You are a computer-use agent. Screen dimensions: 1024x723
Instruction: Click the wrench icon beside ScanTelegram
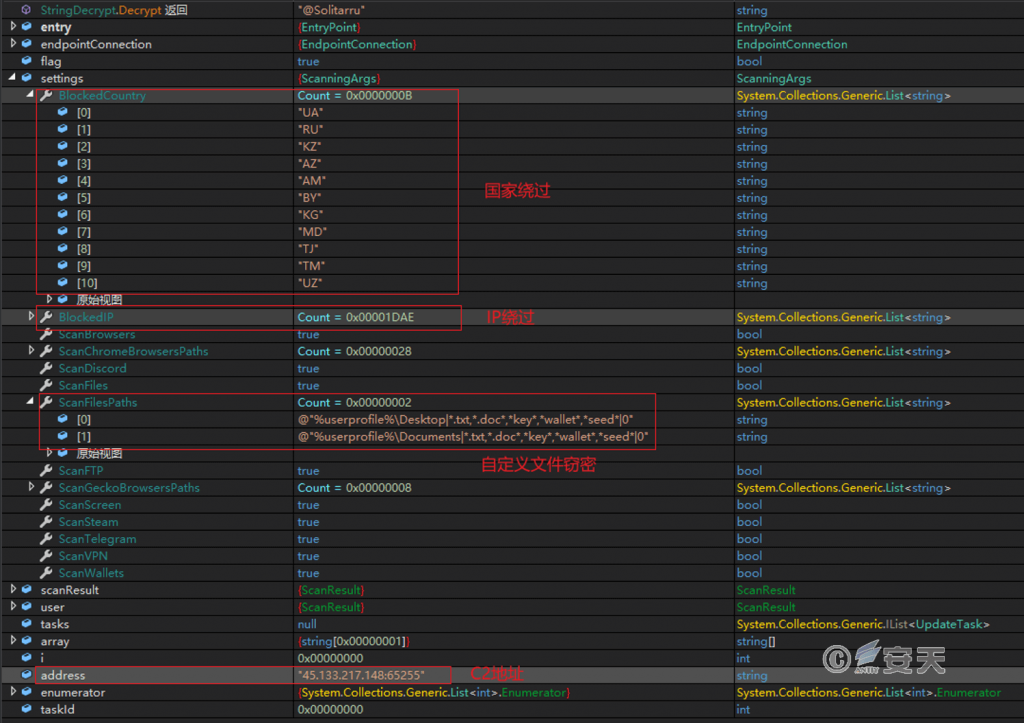coord(46,539)
